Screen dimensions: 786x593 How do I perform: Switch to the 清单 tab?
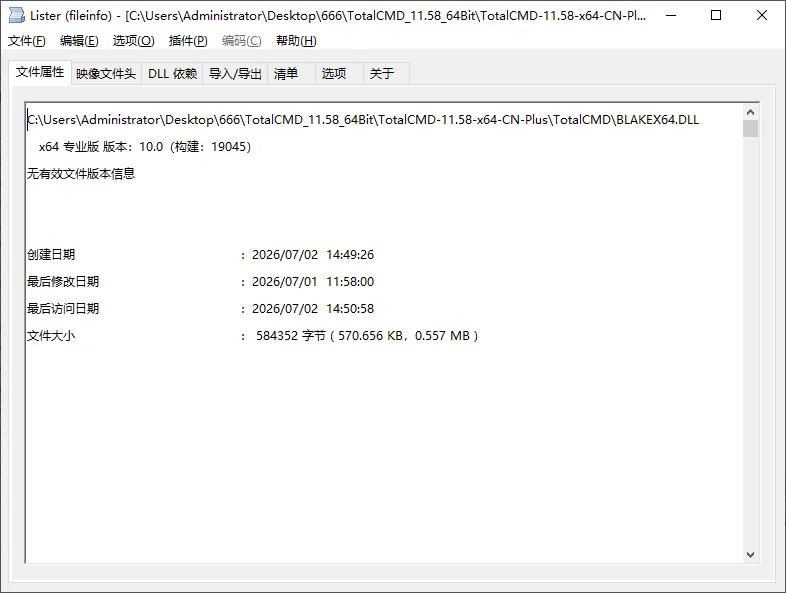coord(291,74)
